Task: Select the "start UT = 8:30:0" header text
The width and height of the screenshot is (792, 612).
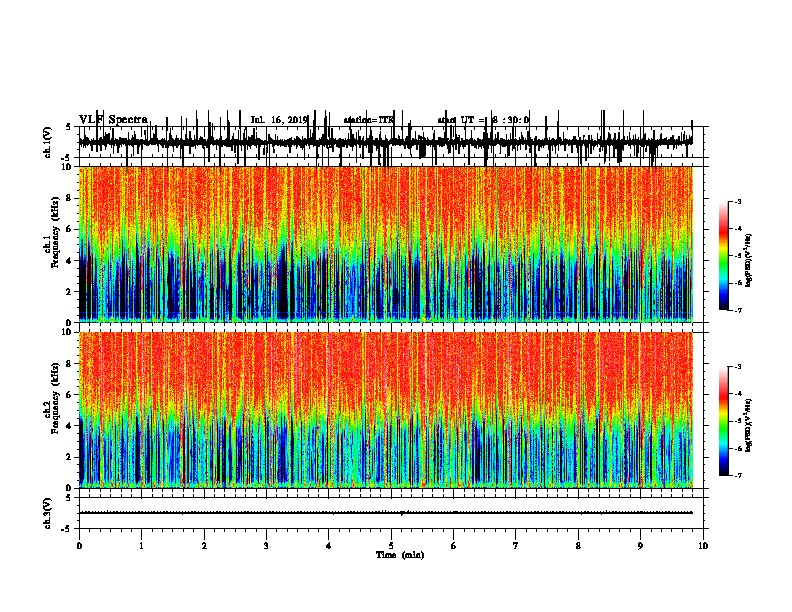Action: click(x=483, y=120)
